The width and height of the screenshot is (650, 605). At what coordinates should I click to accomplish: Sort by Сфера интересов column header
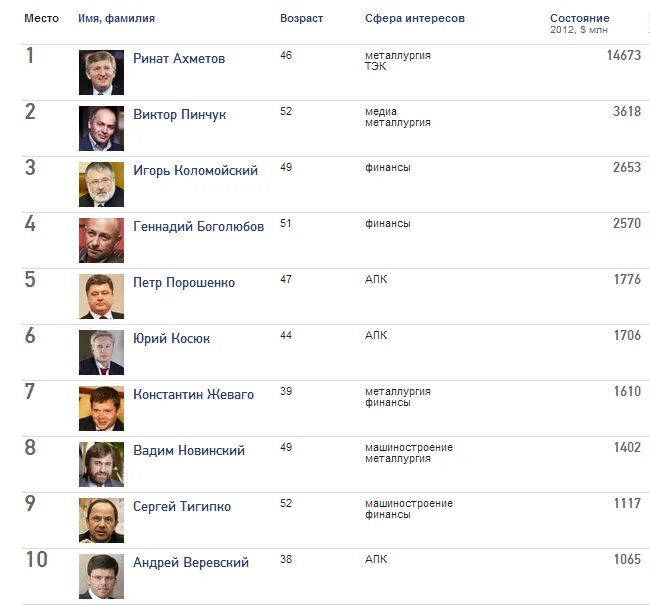tap(415, 18)
